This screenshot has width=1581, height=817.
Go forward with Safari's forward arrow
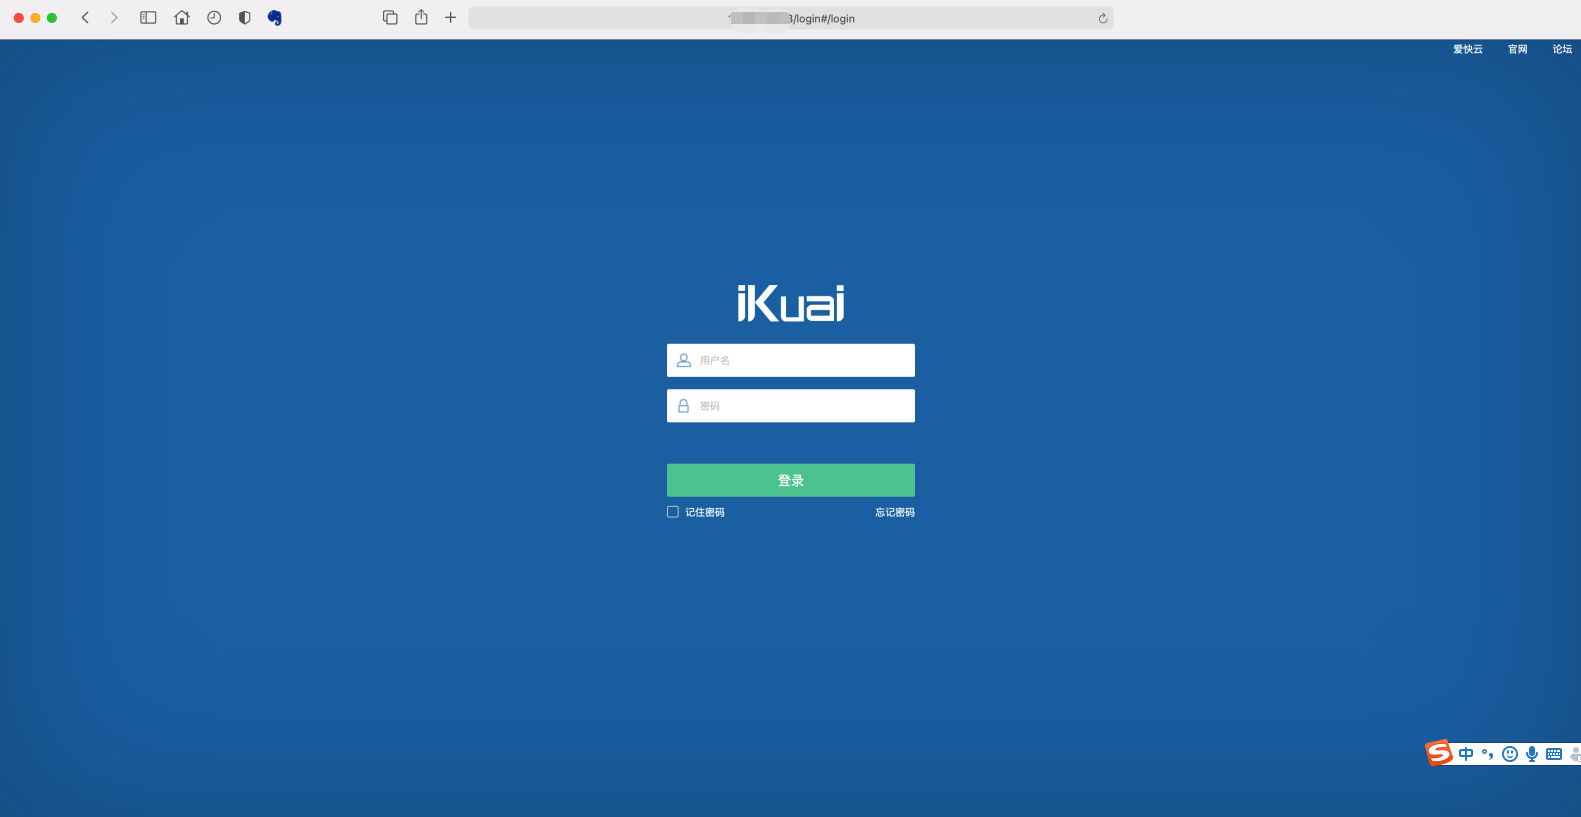click(114, 17)
